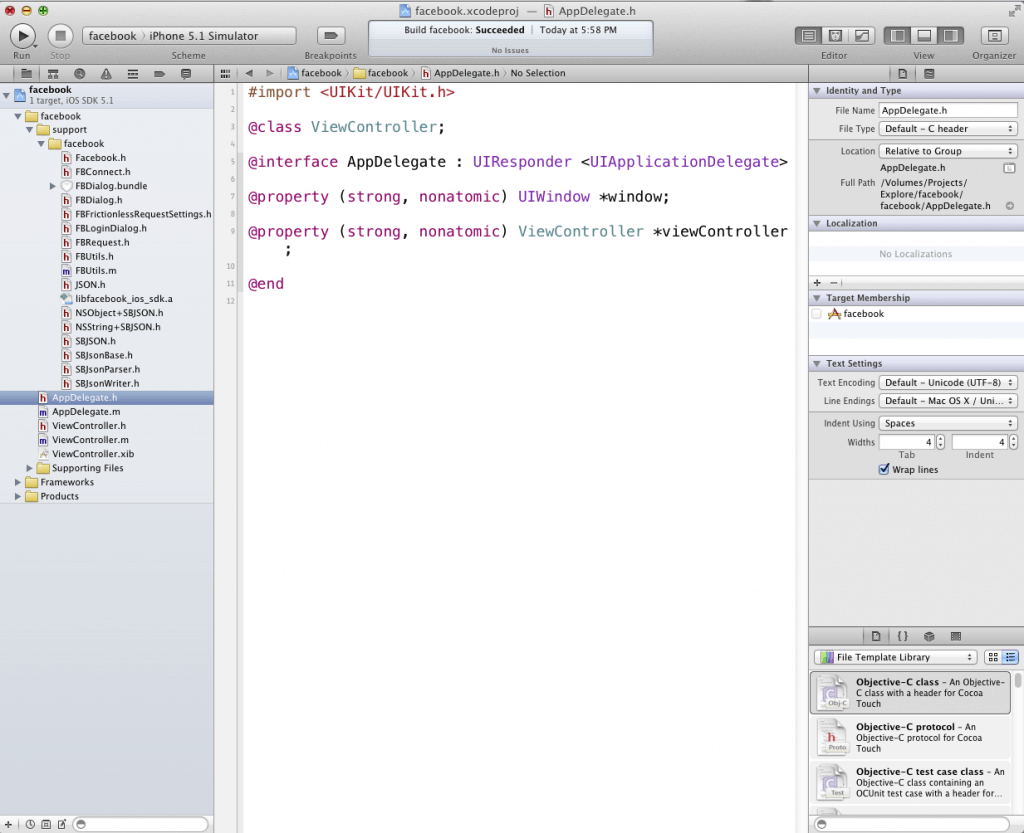Screen dimensions: 1024x833
Task: Switch to the Assistant editor
Action: (x=835, y=36)
